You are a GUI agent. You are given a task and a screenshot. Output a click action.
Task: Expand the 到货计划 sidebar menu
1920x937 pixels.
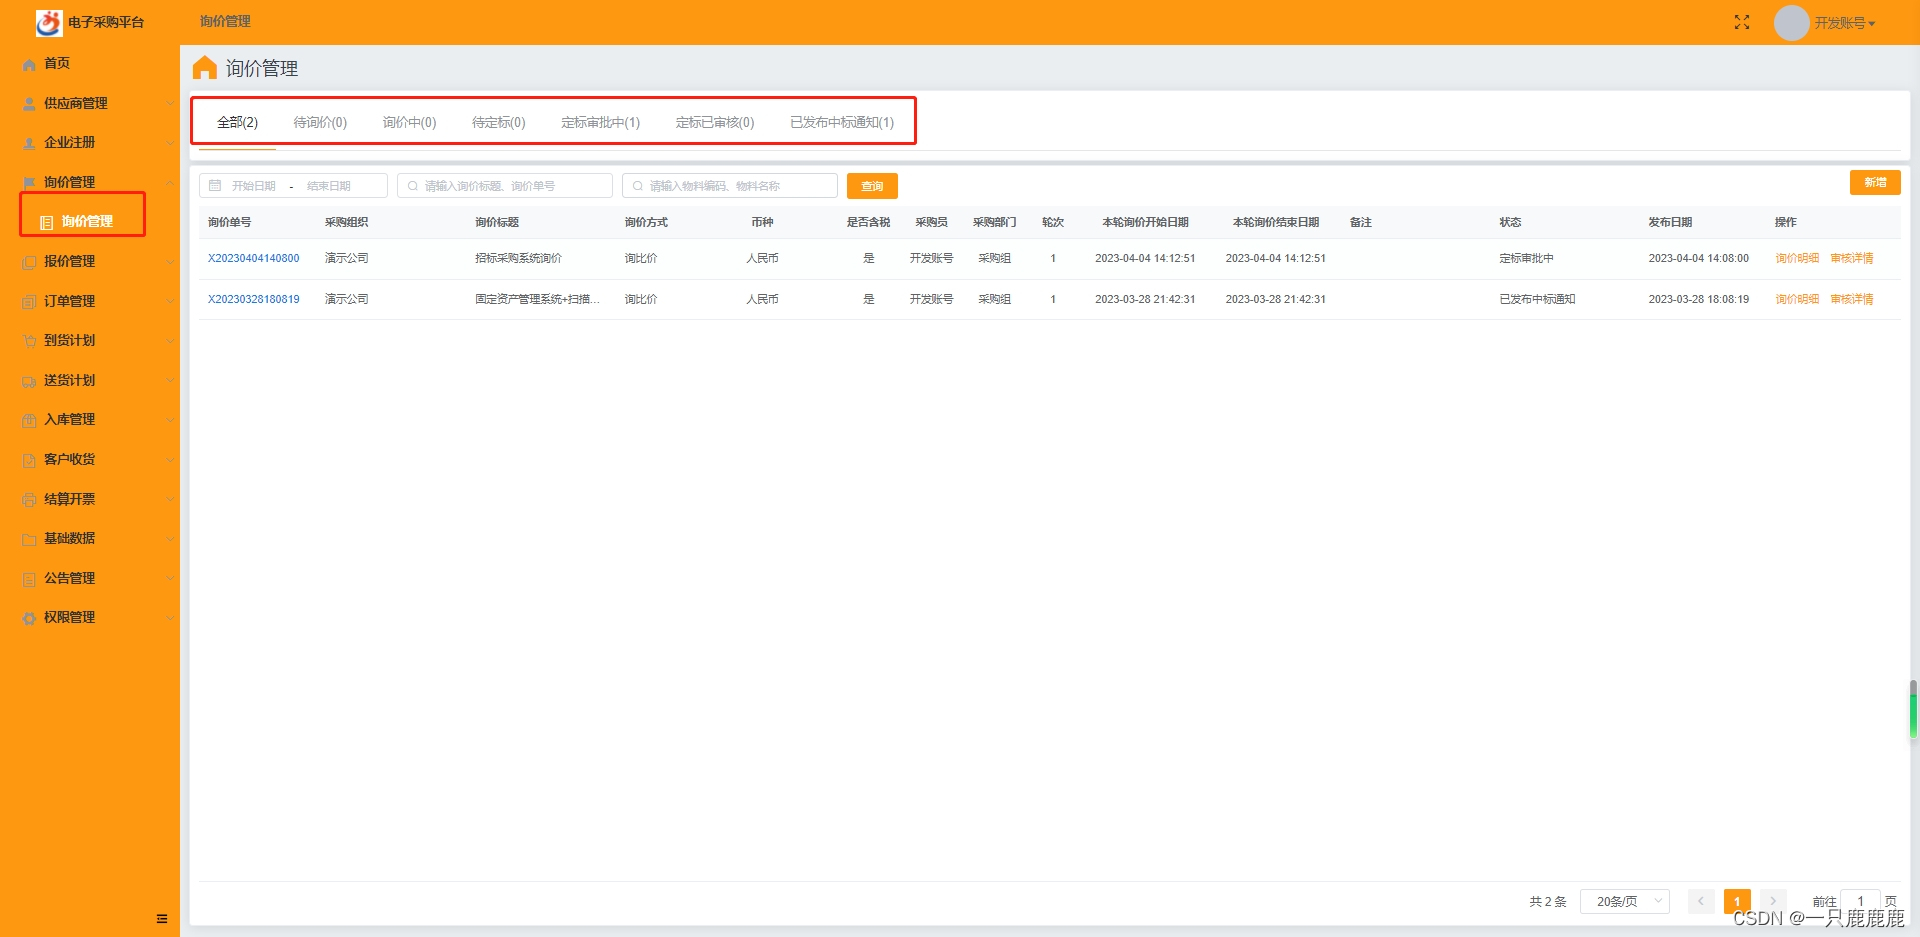pyautogui.click(x=90, y=340)
